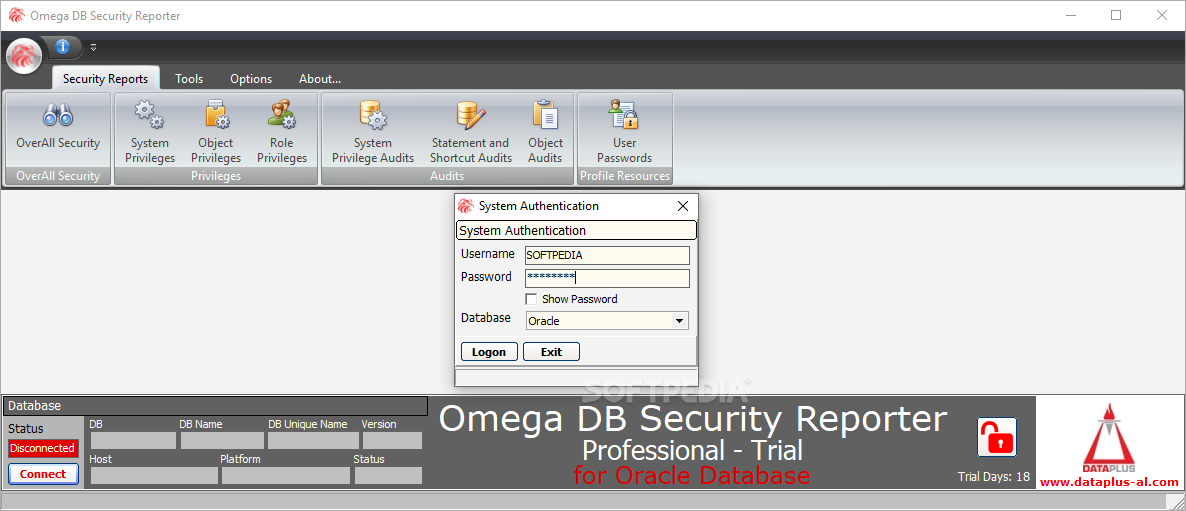Open System Privileges report
Screen dimensions: 1186x511
(x=150, y=132)
